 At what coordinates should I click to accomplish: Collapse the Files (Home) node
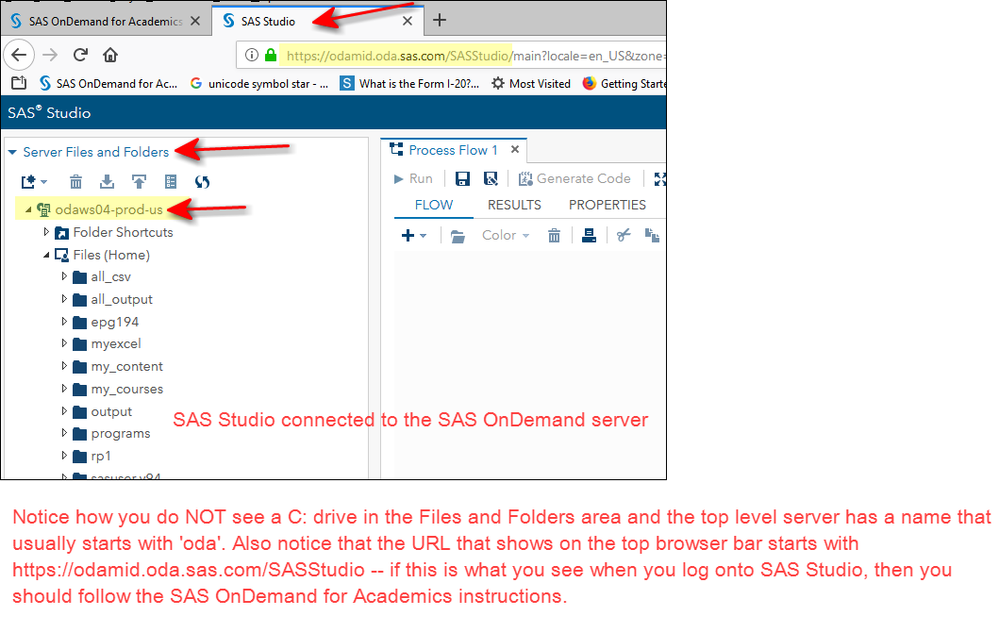click(46, 255)
